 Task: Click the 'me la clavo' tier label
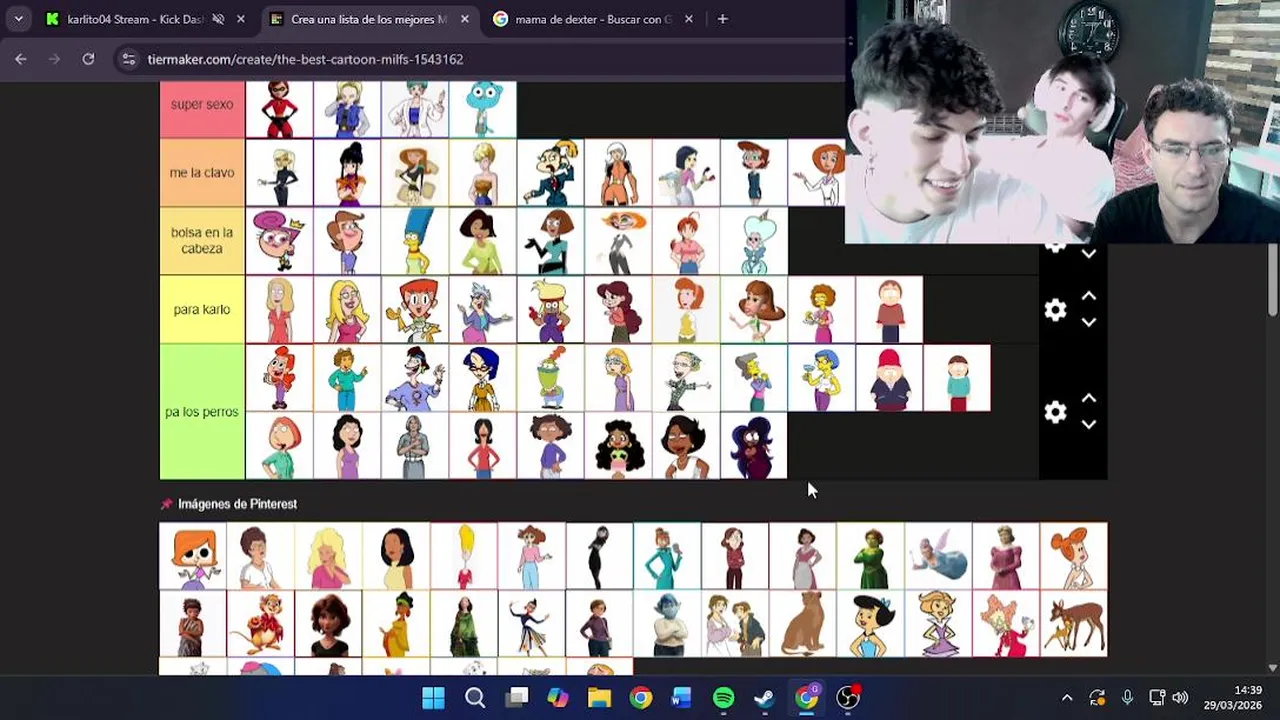coord(202,173)
